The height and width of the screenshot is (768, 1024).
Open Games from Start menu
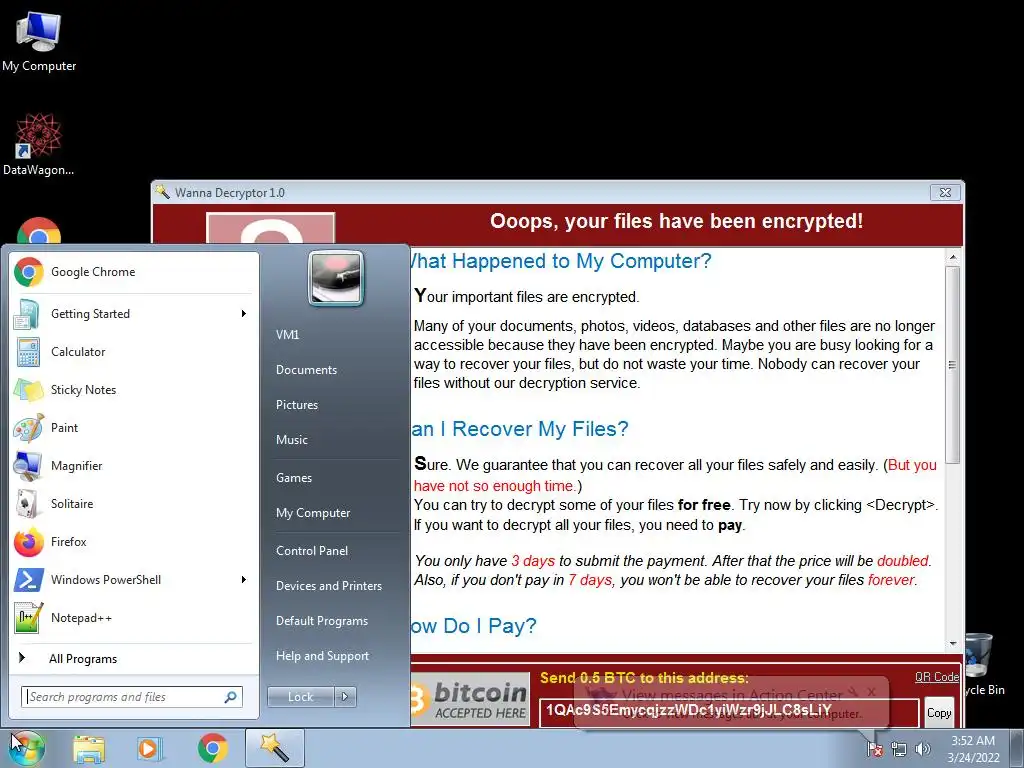pos(294,478)
